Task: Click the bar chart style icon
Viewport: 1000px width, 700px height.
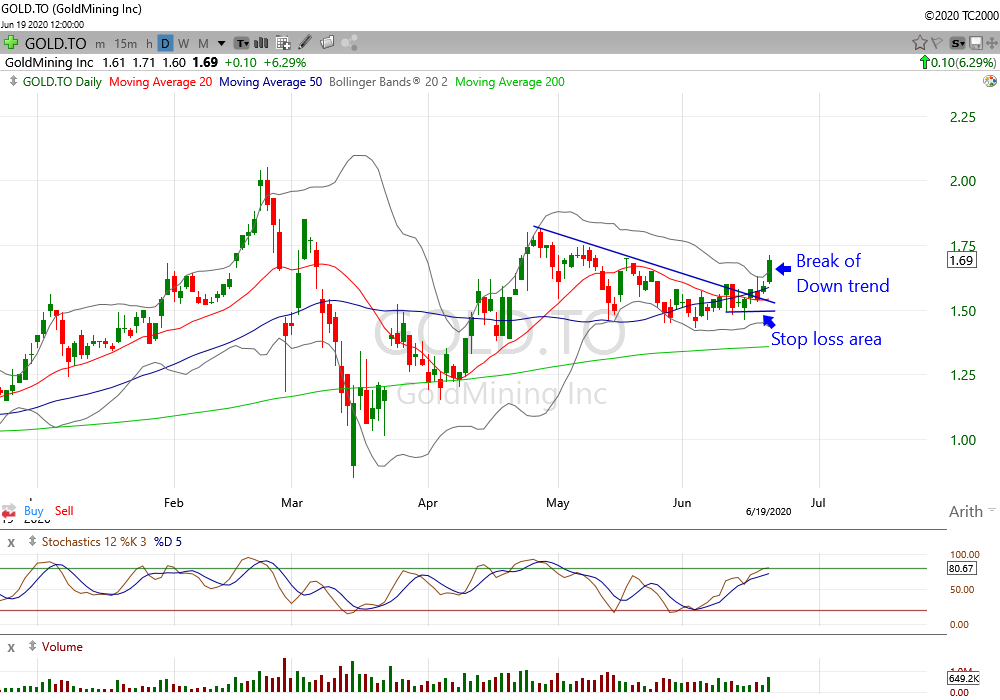Action: coord(261,43)
